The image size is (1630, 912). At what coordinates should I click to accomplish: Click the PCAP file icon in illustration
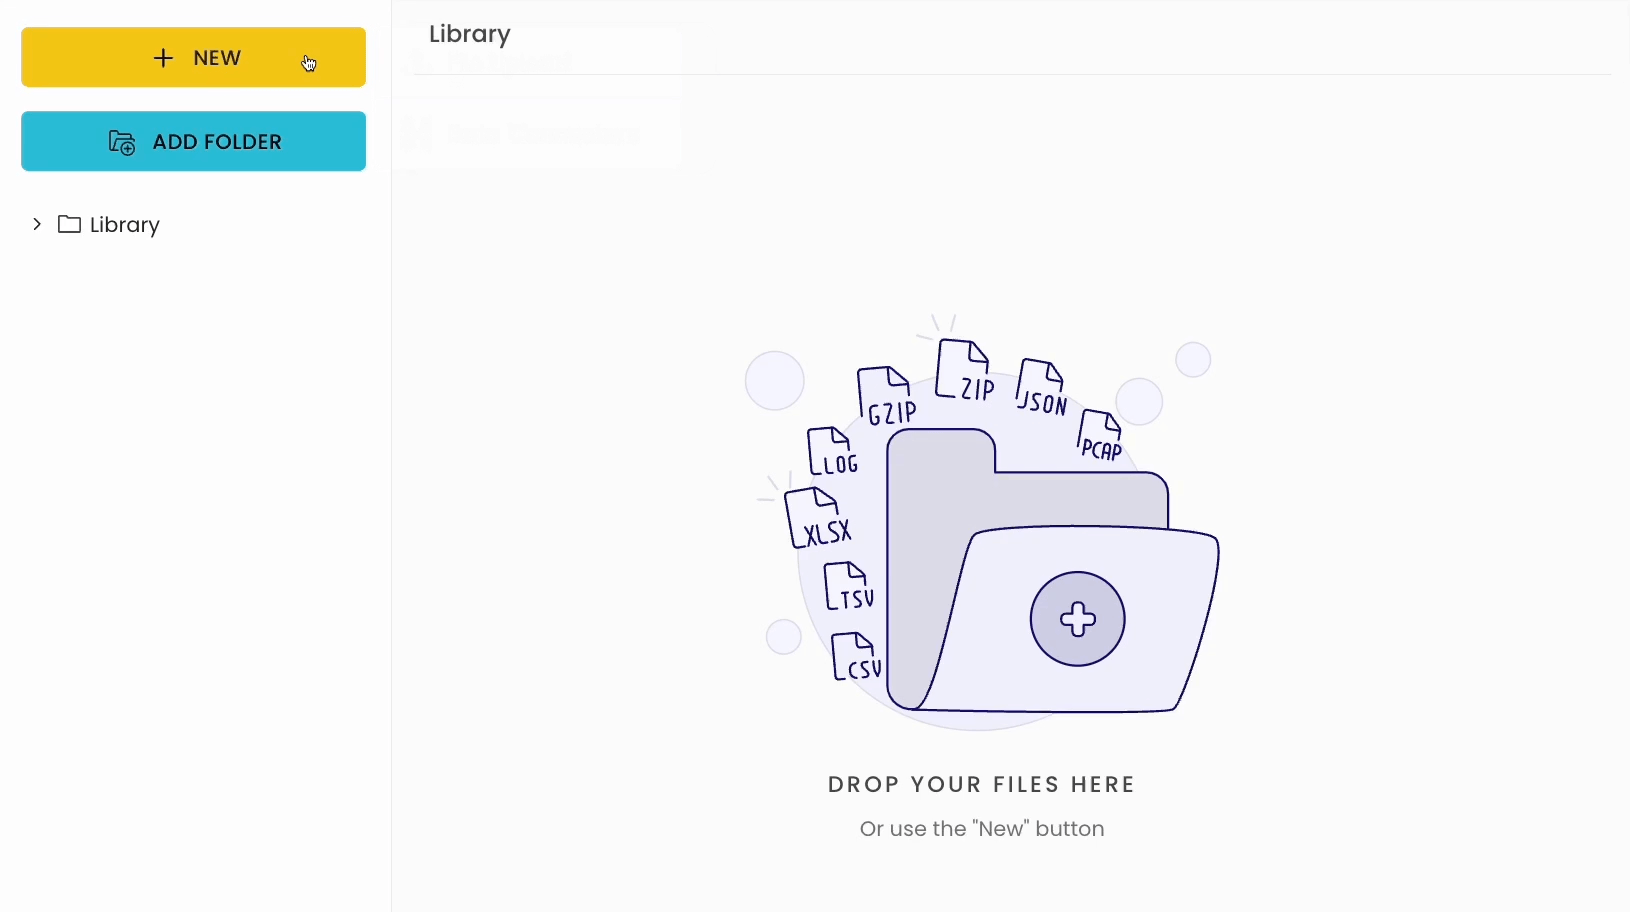(x=1100, y=436)
